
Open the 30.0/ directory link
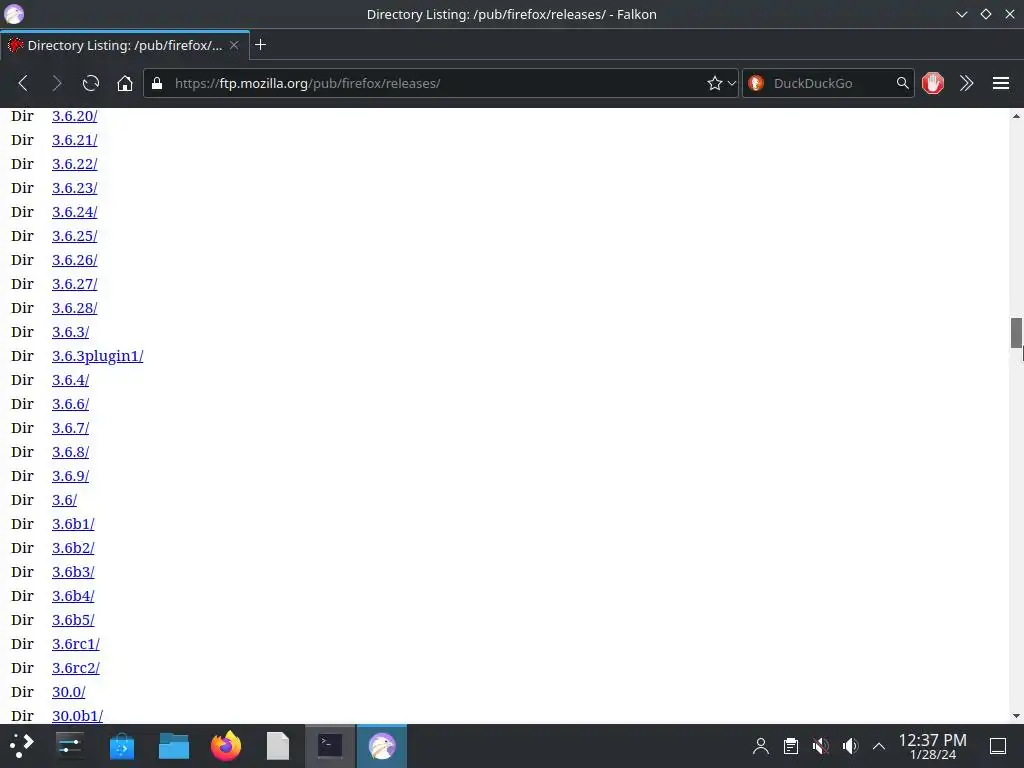point(69,692)
